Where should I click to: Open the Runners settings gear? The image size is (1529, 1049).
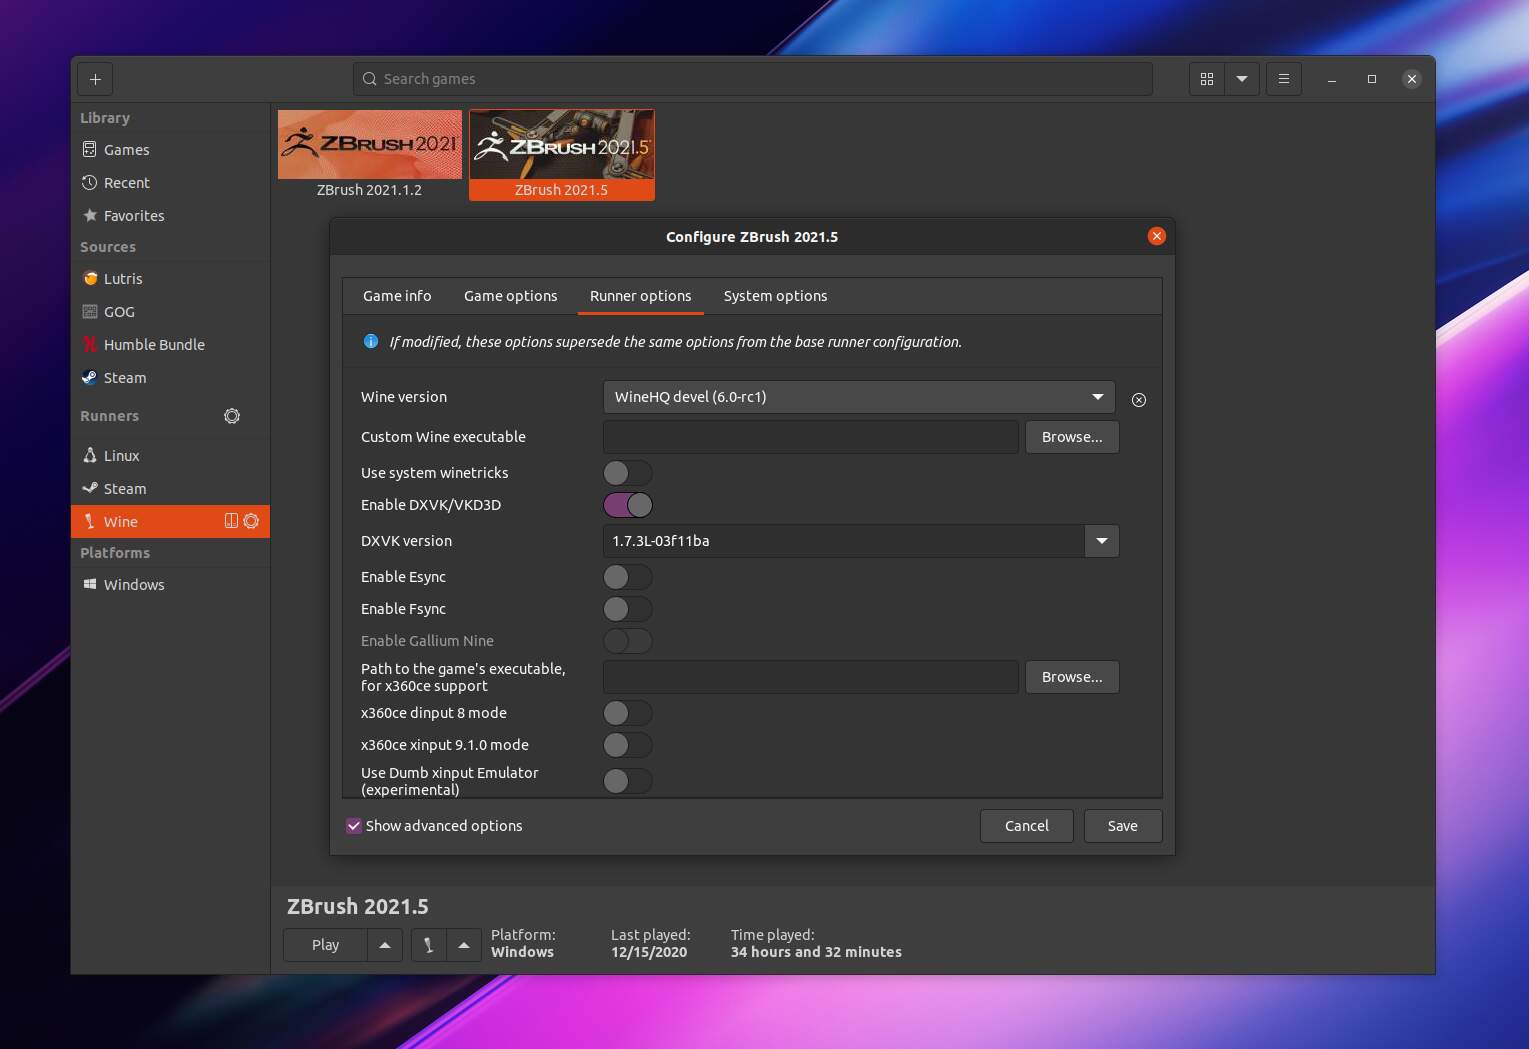[232, 416]
